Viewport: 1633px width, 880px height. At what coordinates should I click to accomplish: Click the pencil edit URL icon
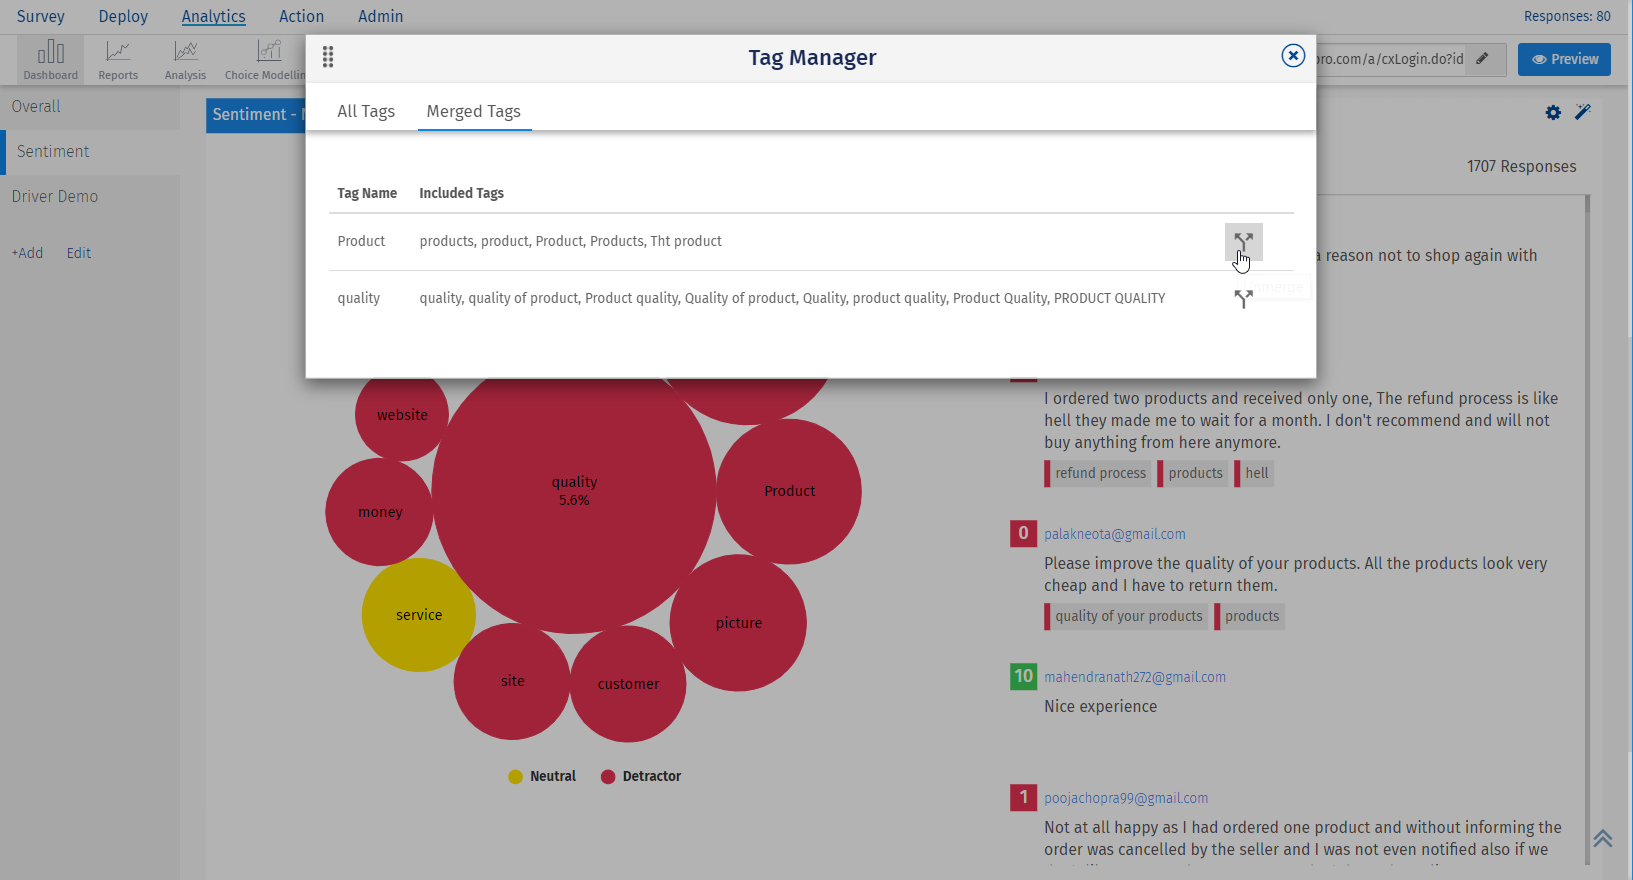1483,59
